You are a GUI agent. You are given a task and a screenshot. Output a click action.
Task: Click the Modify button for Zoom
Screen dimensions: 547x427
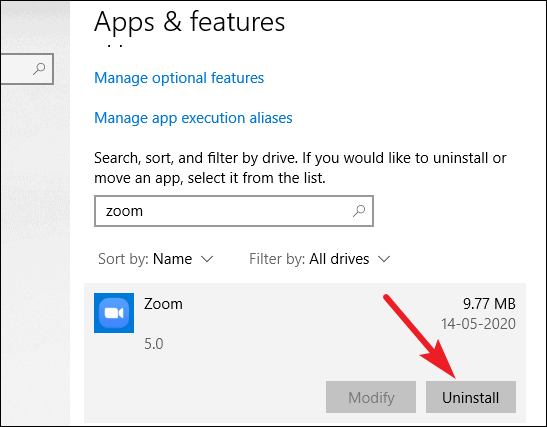(x=371, y=397)
